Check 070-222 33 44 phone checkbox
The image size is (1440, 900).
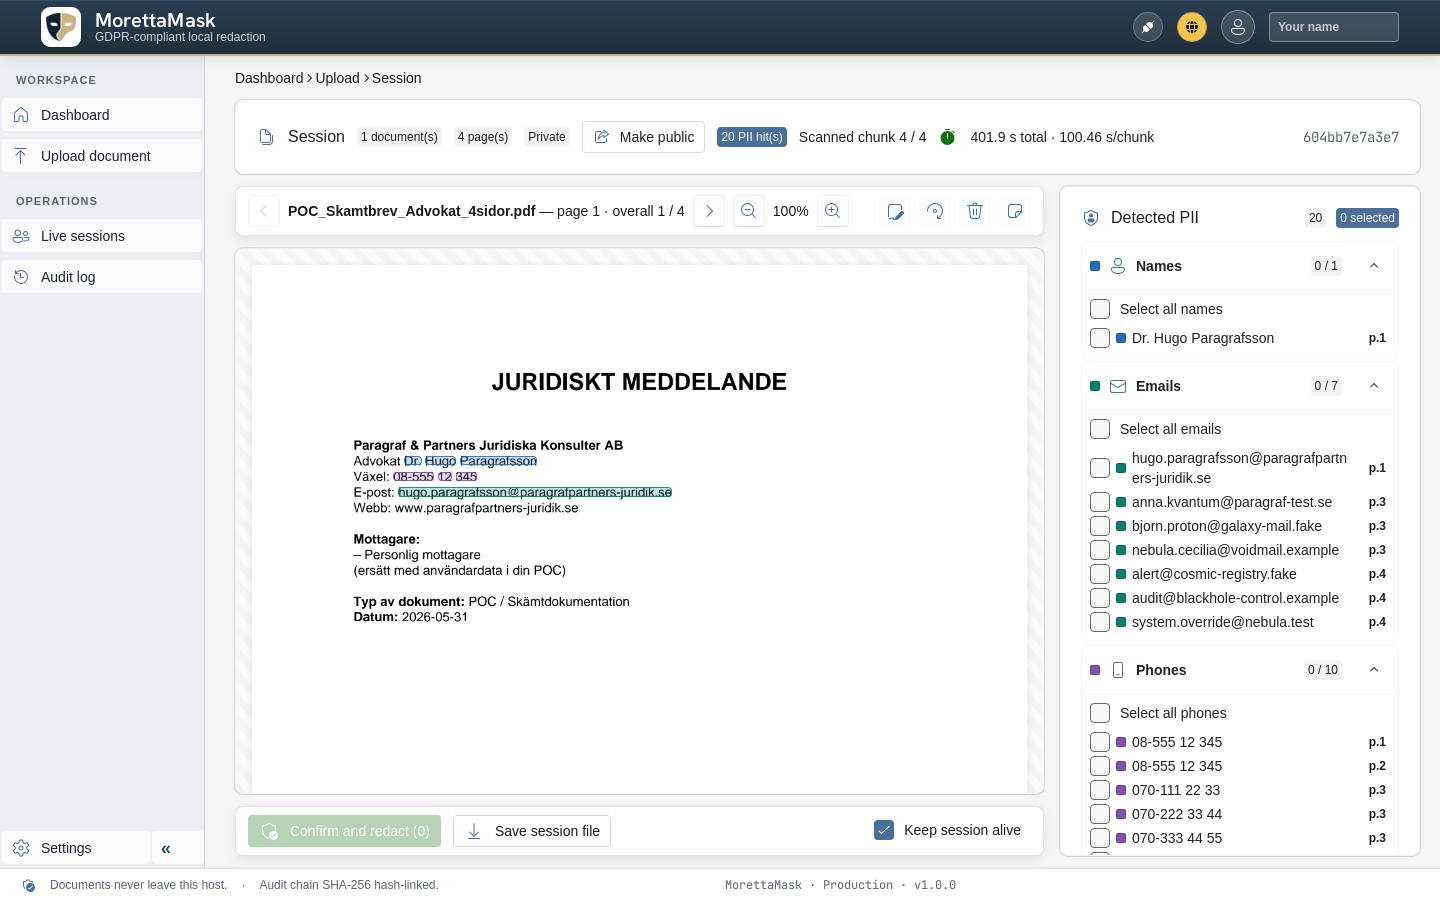(1100, 814)
